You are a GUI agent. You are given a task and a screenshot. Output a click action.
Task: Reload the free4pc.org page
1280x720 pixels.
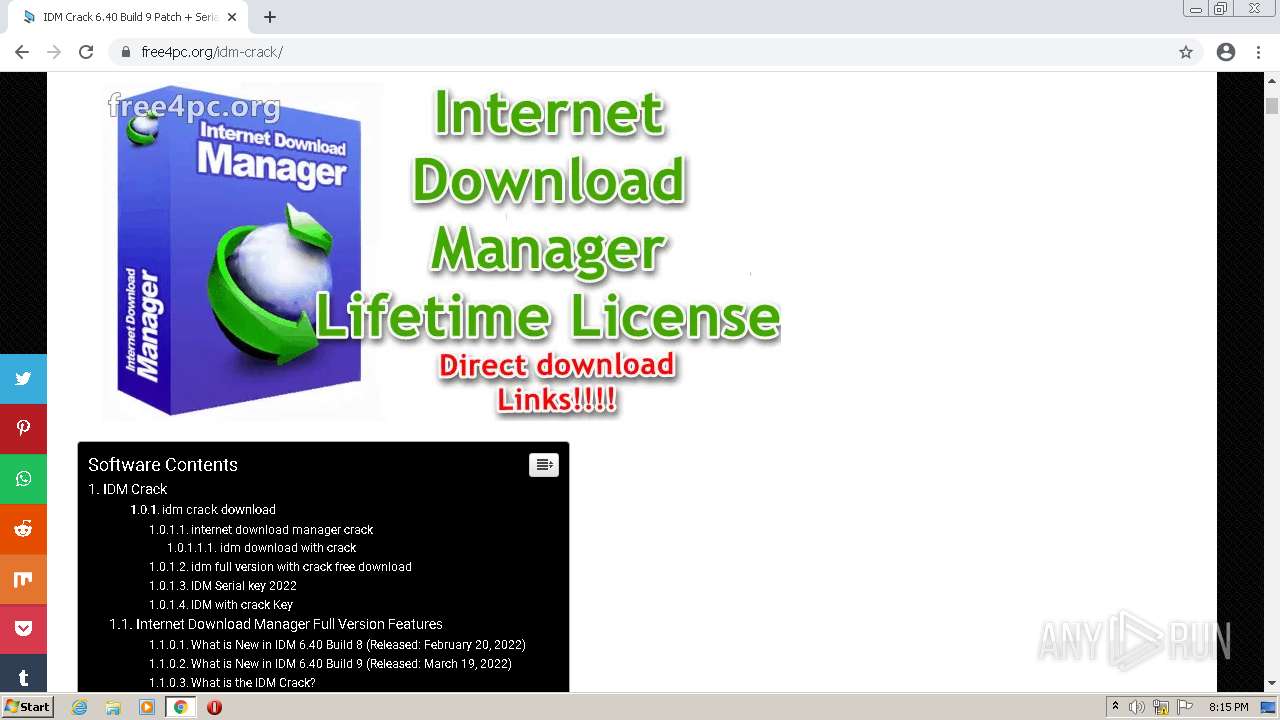(86, 52)
